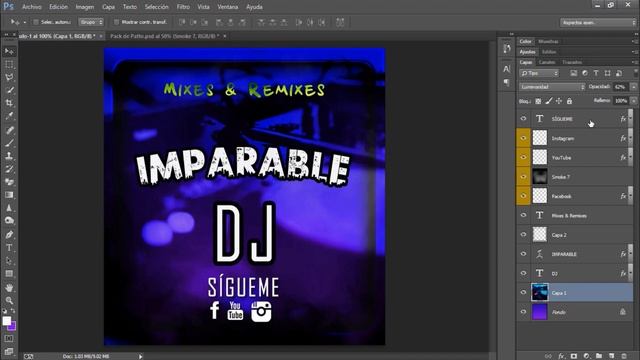Image resolution: width=640 pixels, height=360 pixels.
Task: Select the Crop tool
Action: pyautogui.click(x=9, y=103)
